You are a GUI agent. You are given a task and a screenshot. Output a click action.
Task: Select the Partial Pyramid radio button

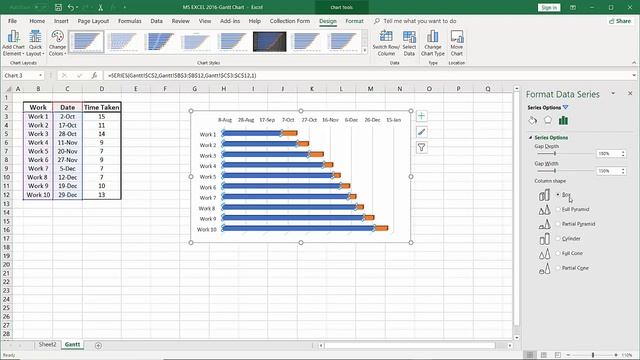point(558,224)
